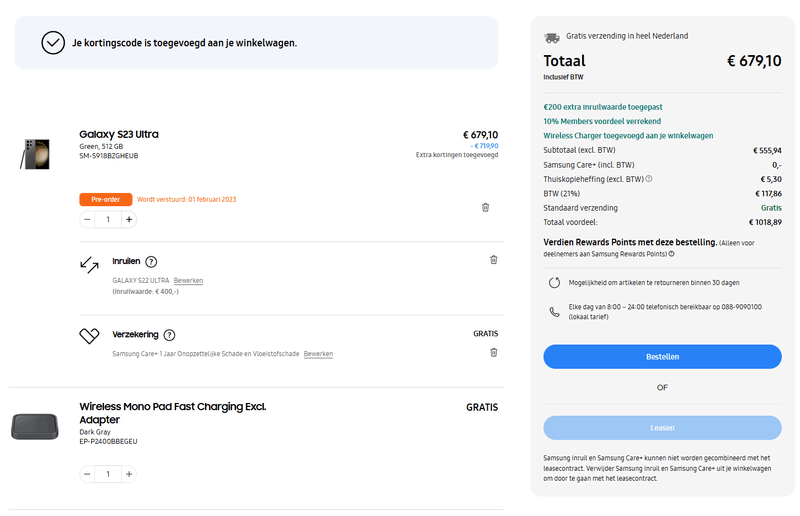Click the Inruilen trade-in arrows icon
Screen dimensions: 800x516
coord(90,265)
